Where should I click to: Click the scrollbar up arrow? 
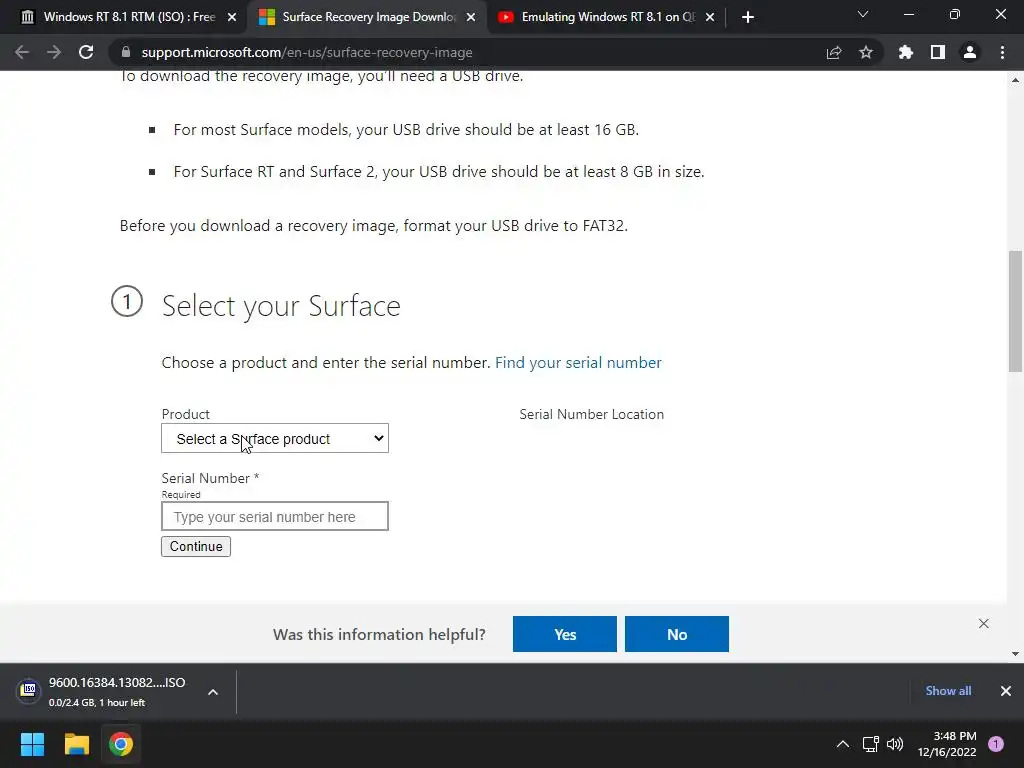pyautogui.click(x=1015, y=80)
